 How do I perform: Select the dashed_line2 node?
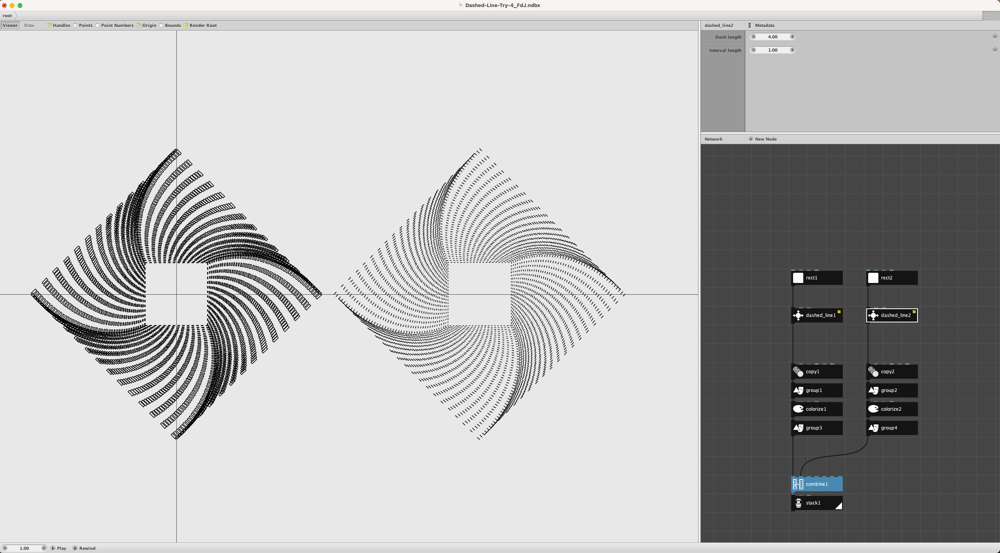click(892, 315)
